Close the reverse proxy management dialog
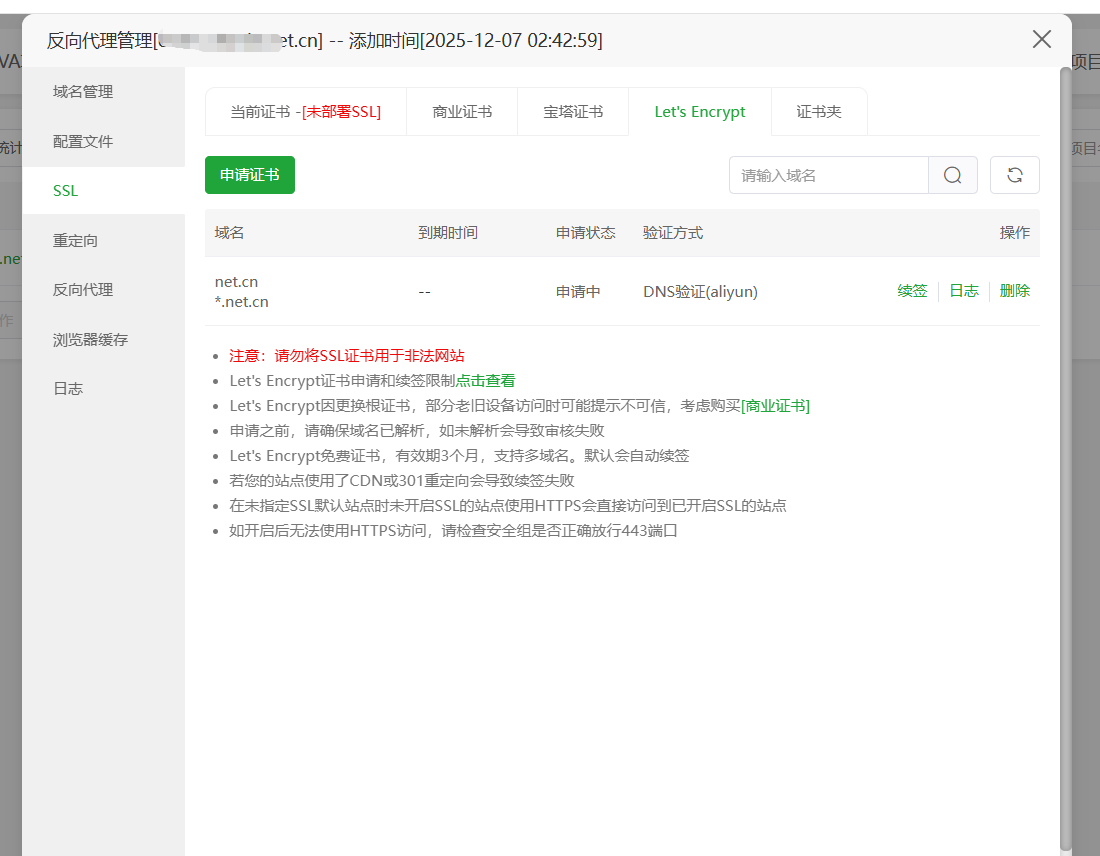 pos(1041,39)
